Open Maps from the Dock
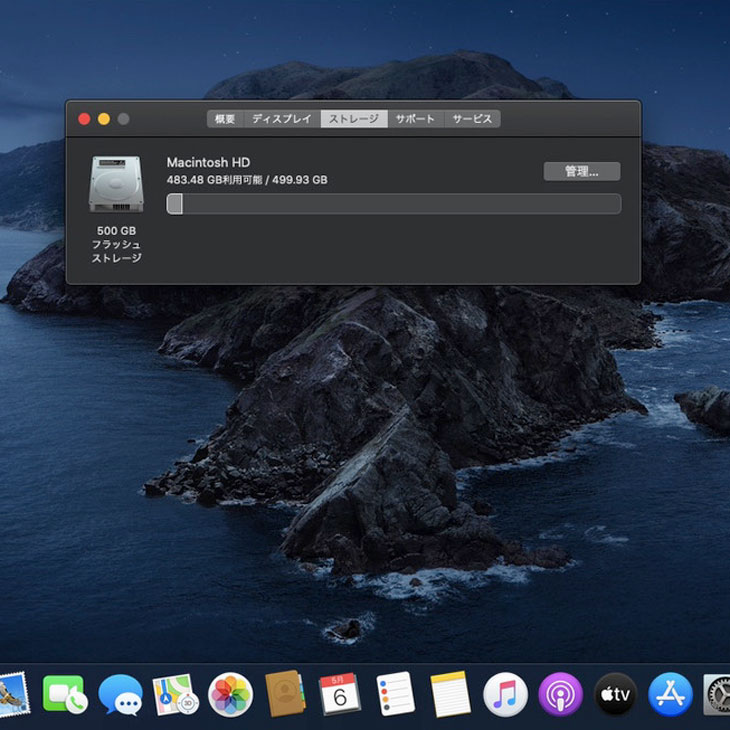730x730 pixels. pyautogui.click(x=175, y=694)
